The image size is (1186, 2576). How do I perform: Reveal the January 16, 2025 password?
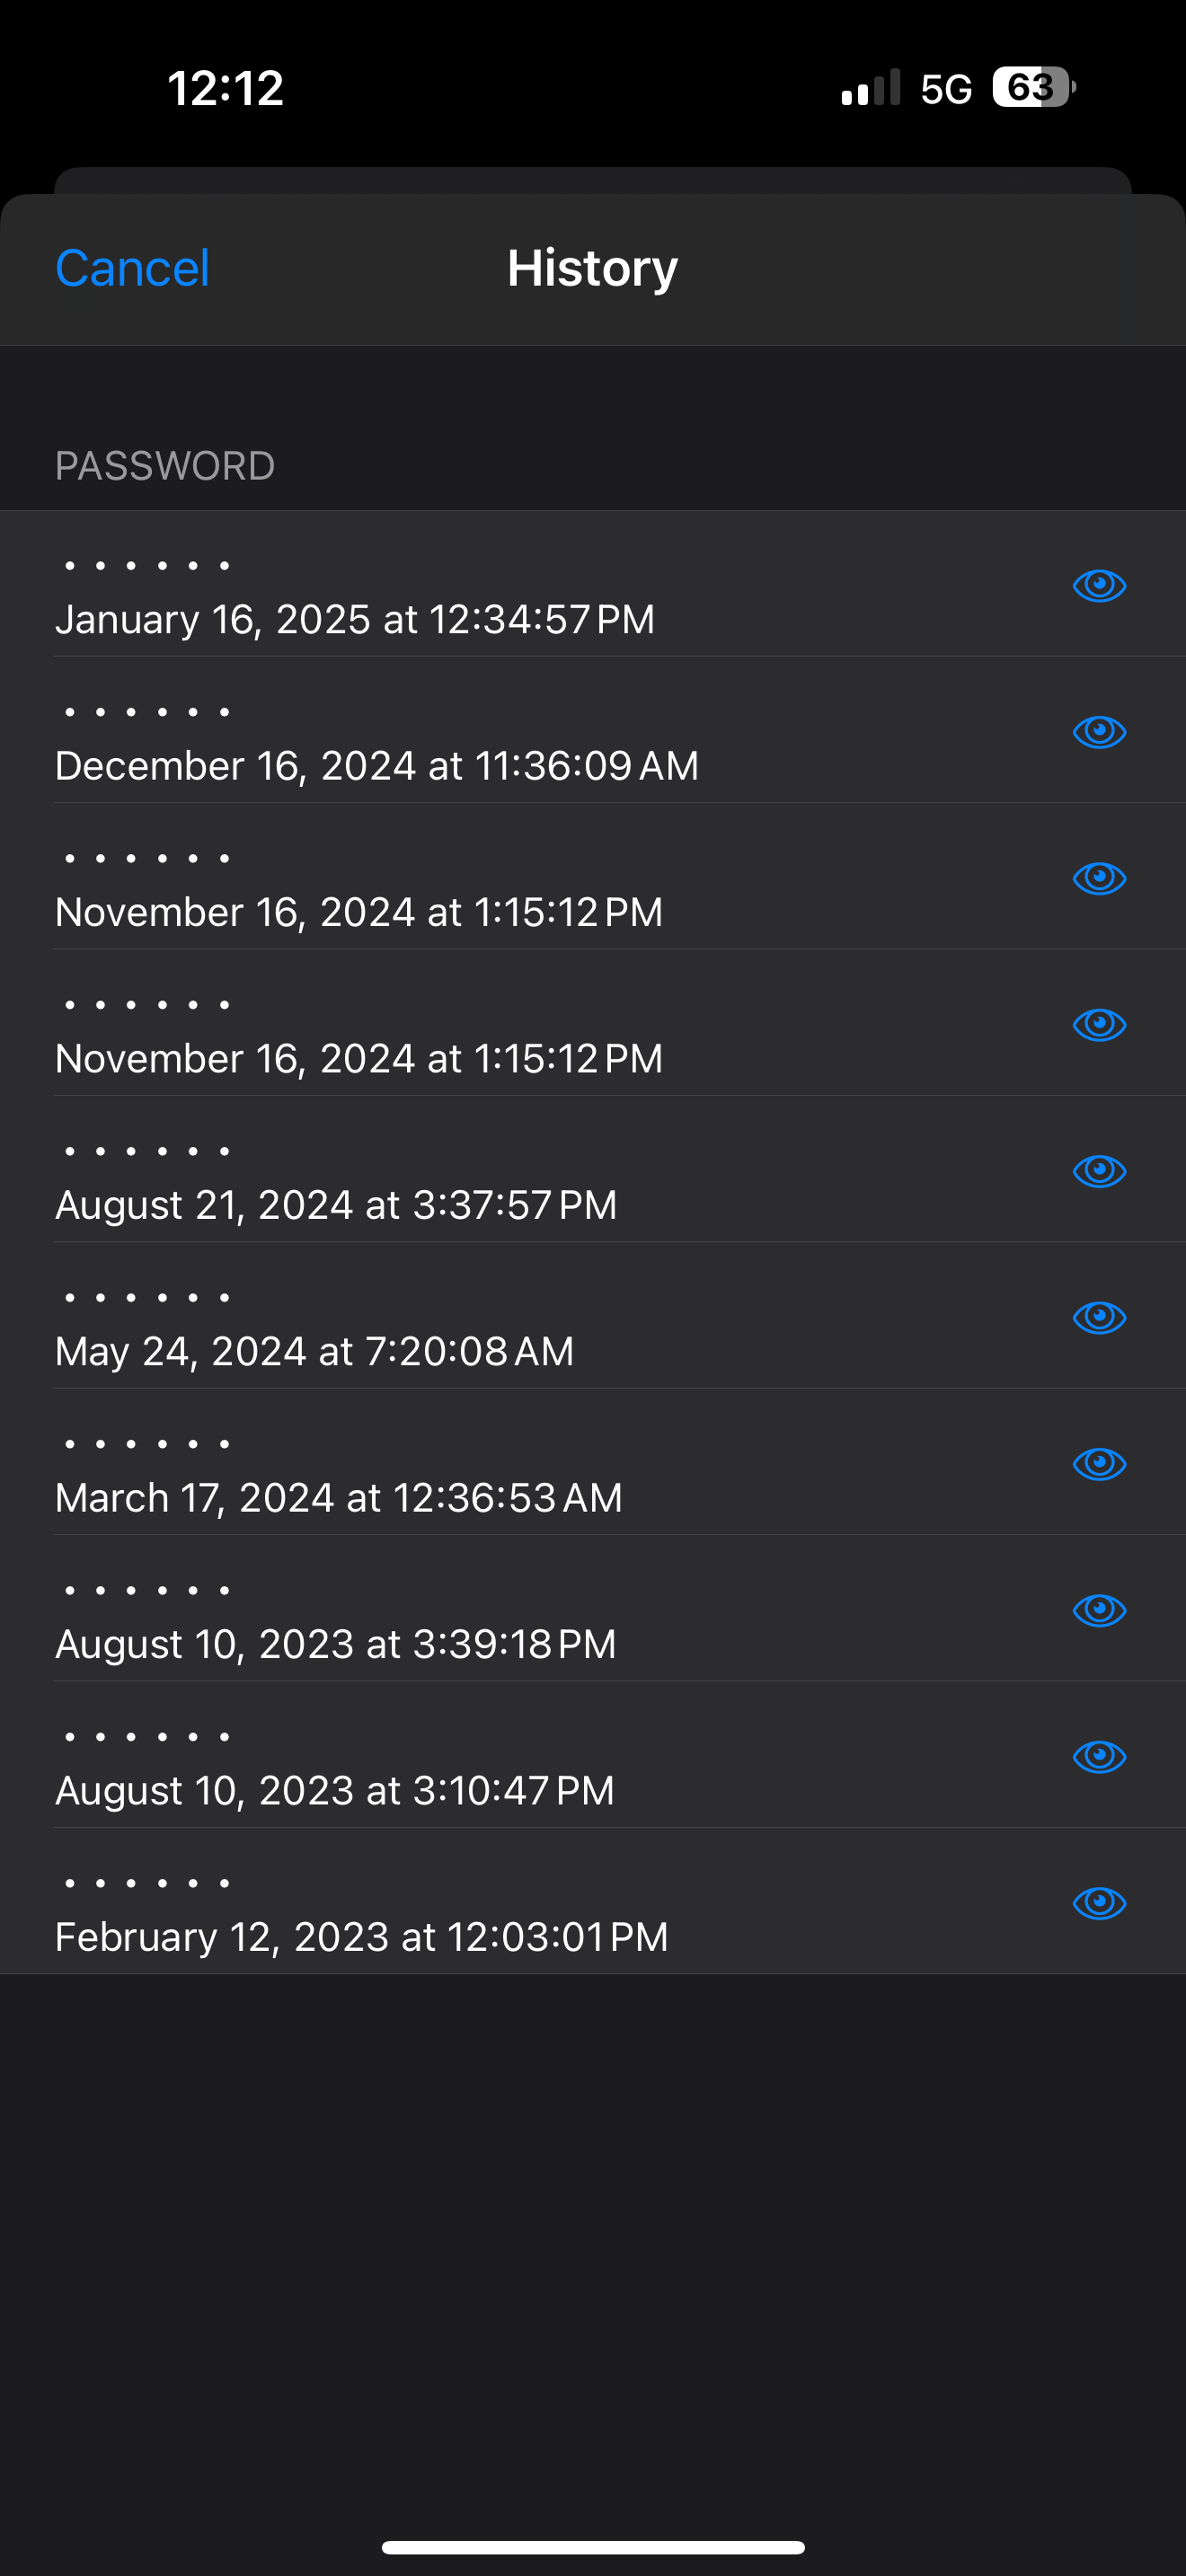pos(1099,585)
